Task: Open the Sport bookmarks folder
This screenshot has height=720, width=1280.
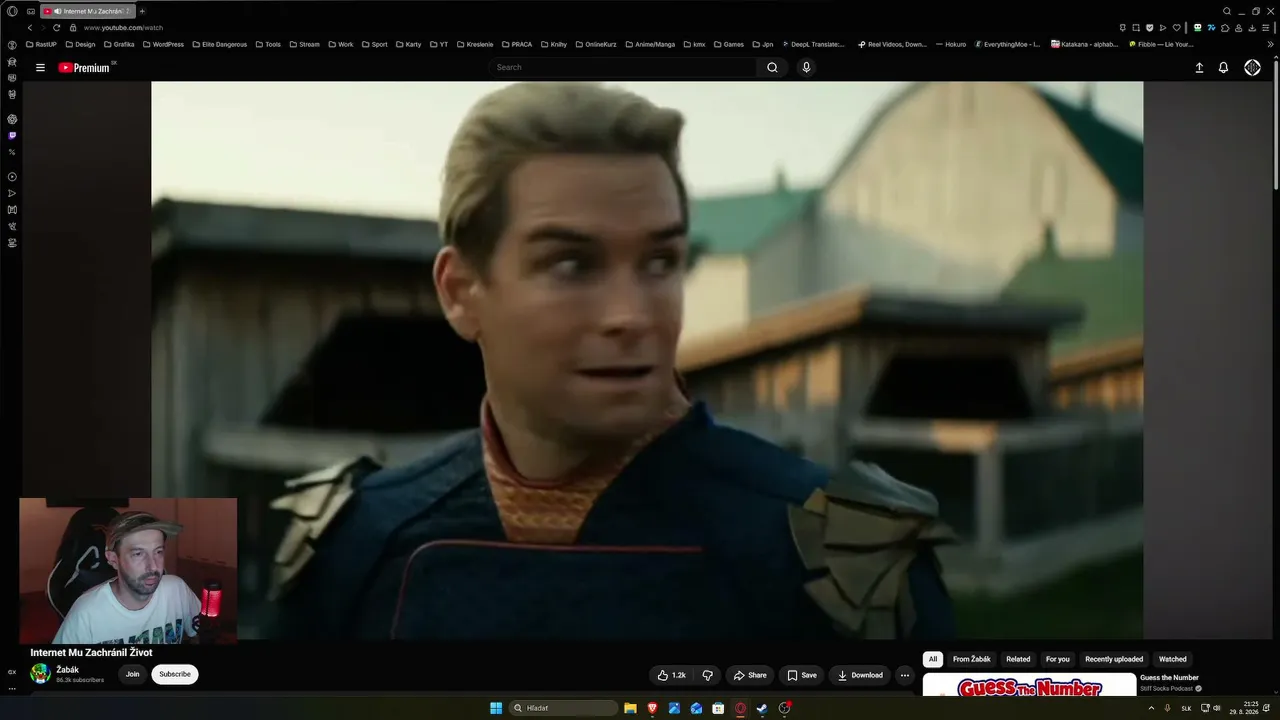Action: [374, 44]
